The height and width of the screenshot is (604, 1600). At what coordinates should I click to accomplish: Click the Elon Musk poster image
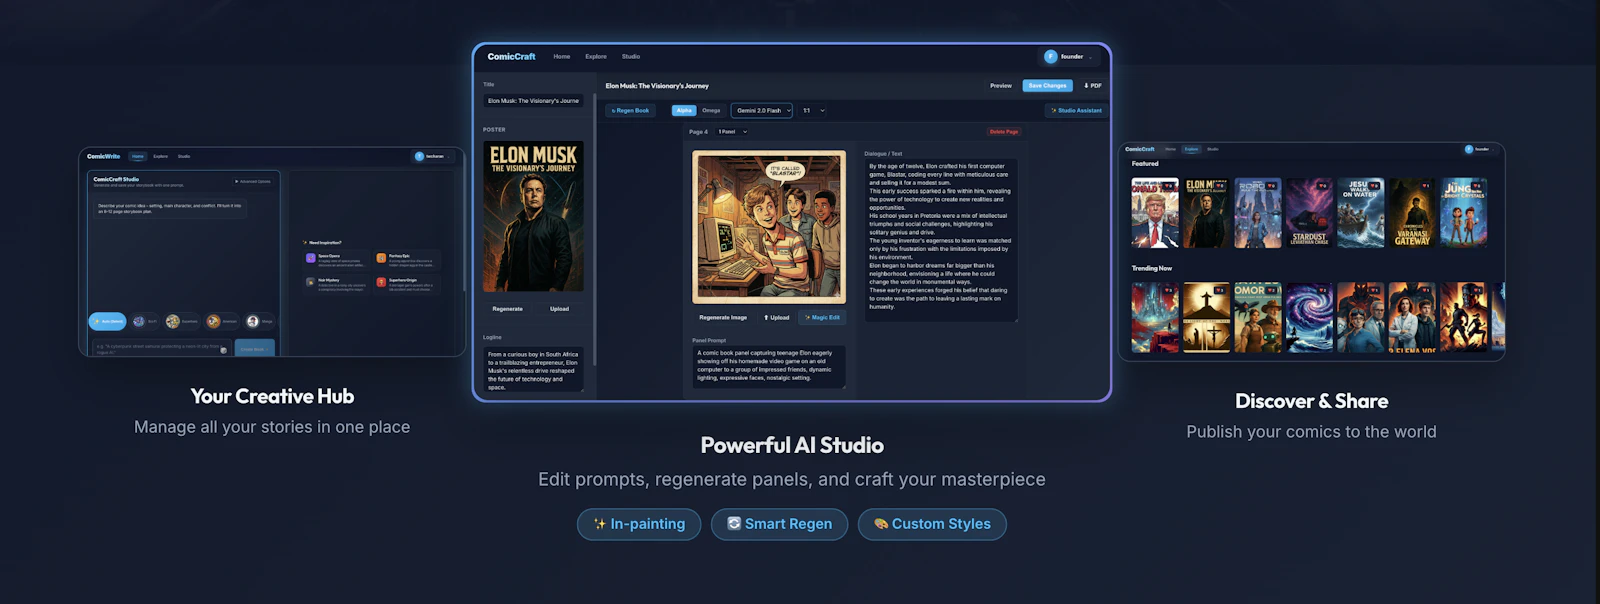tap(533, 217)
